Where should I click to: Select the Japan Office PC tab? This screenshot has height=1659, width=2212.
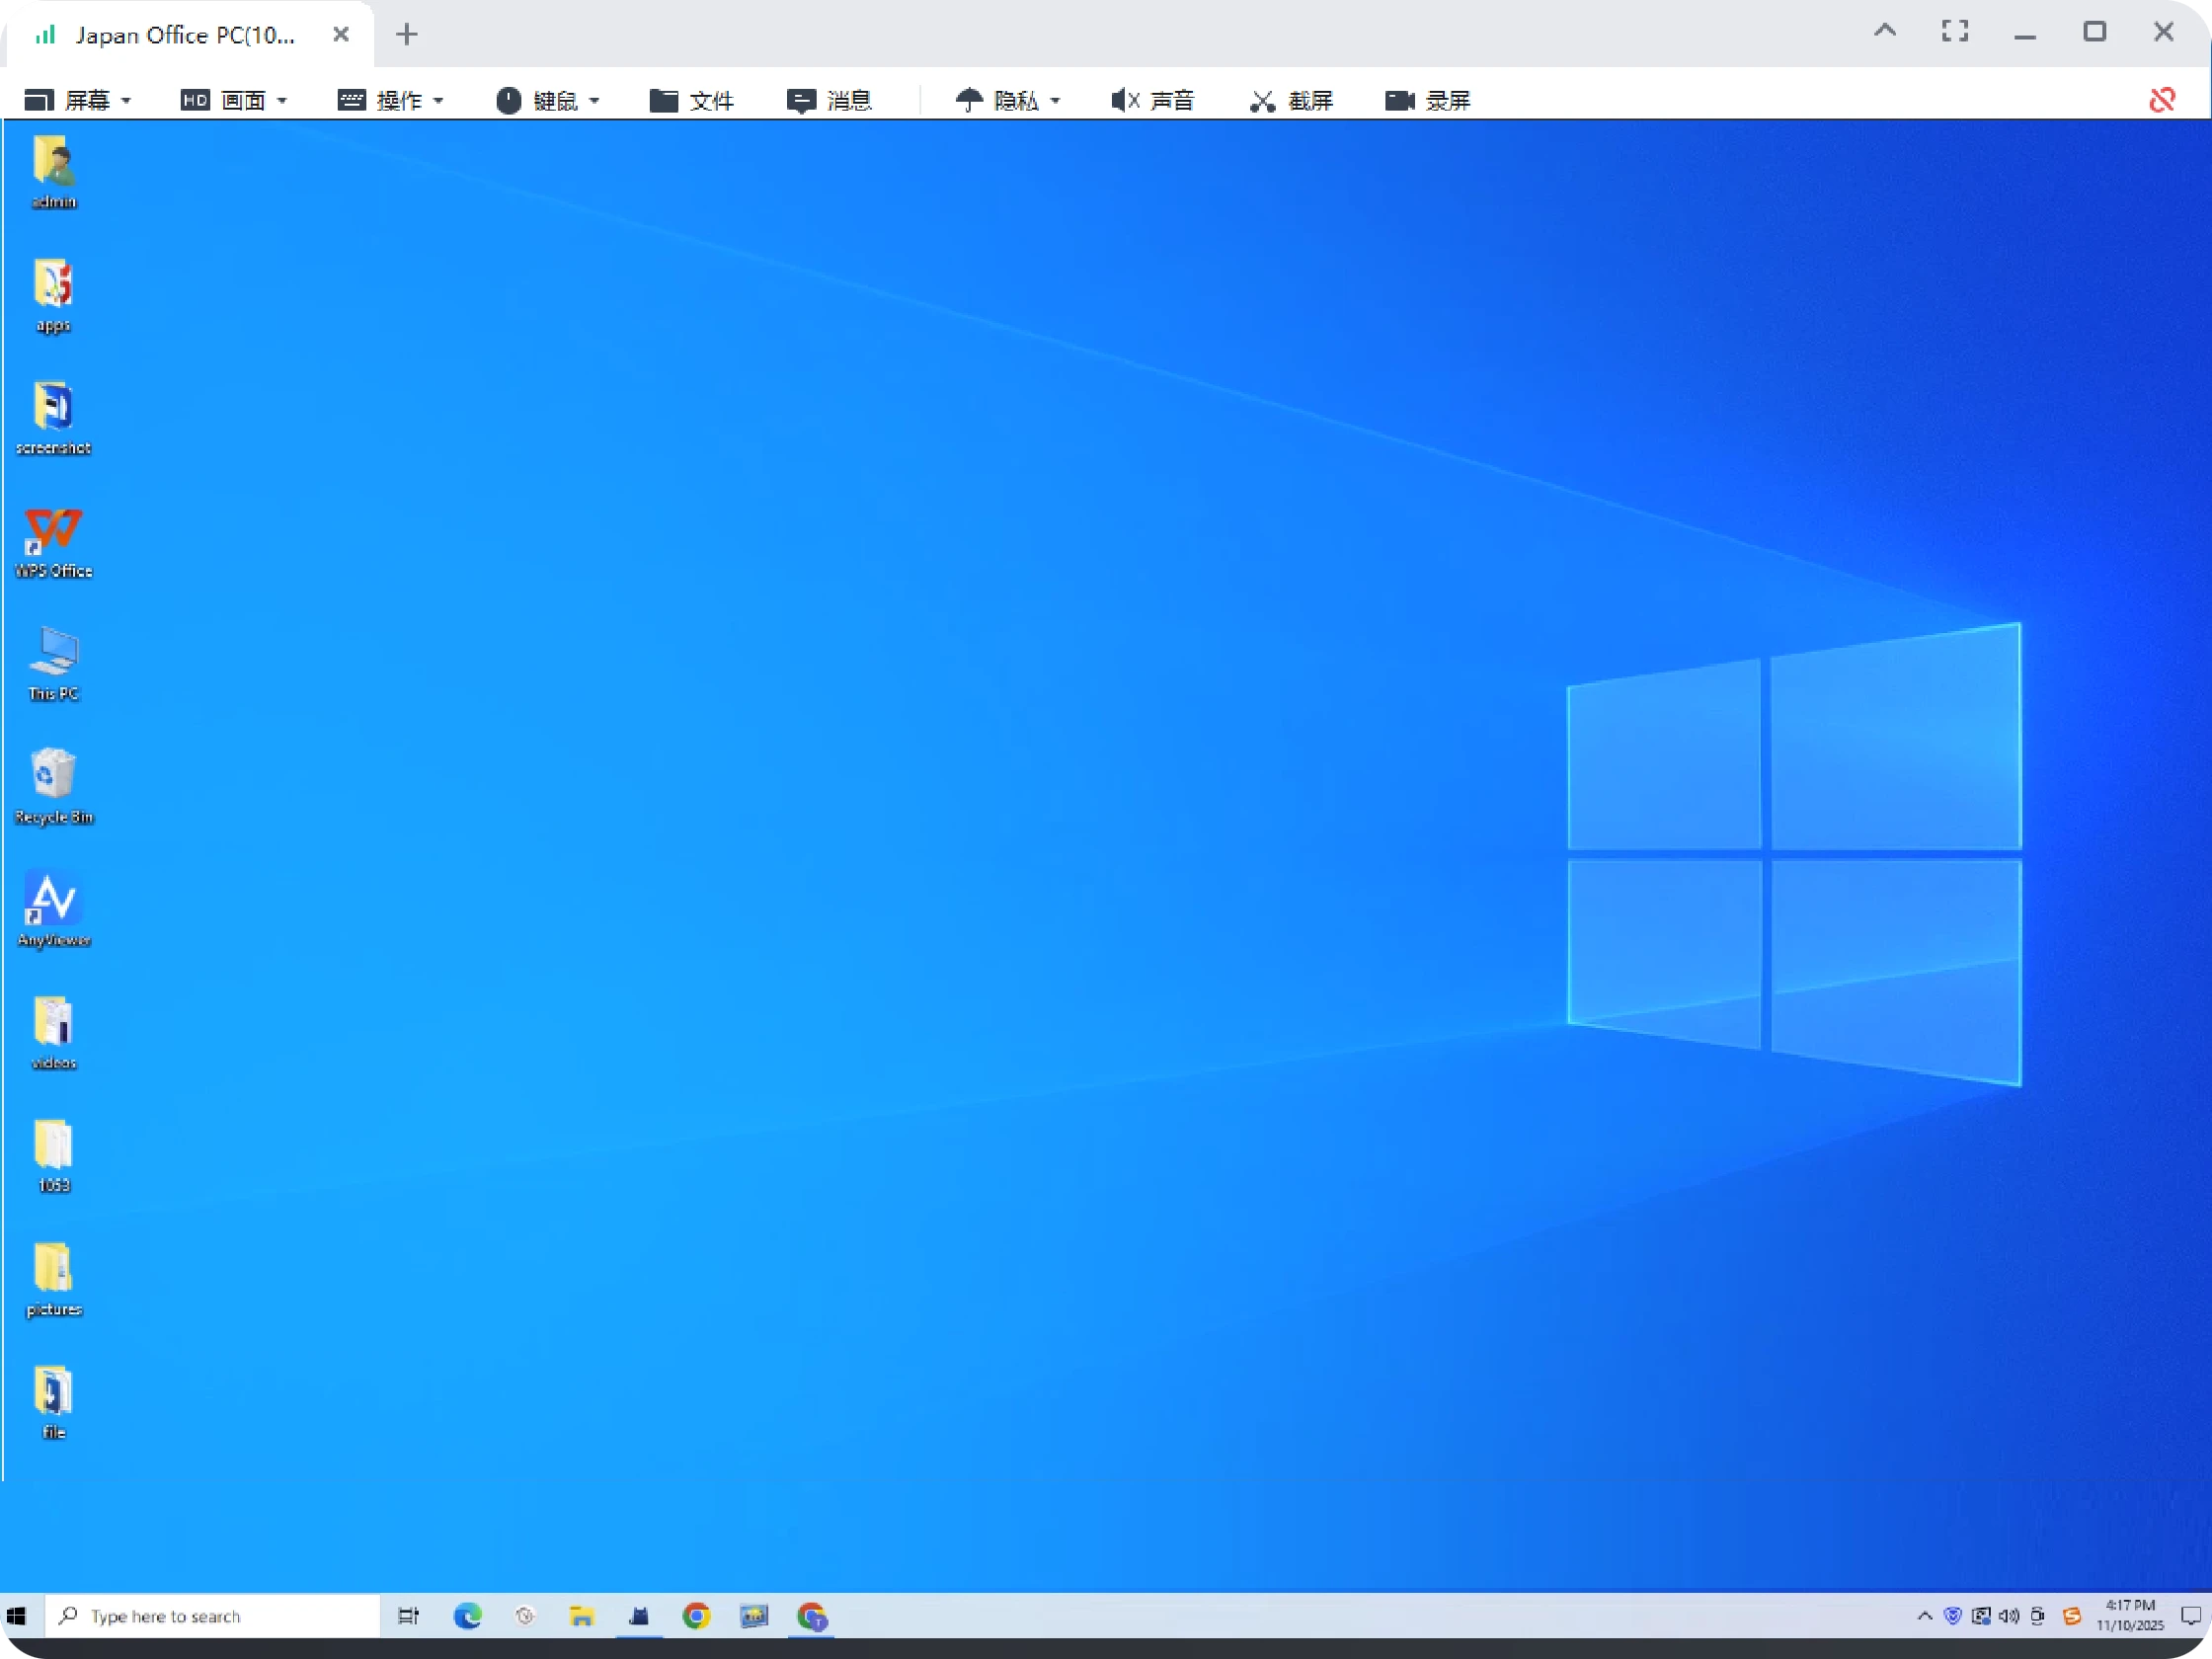[185, 36]
